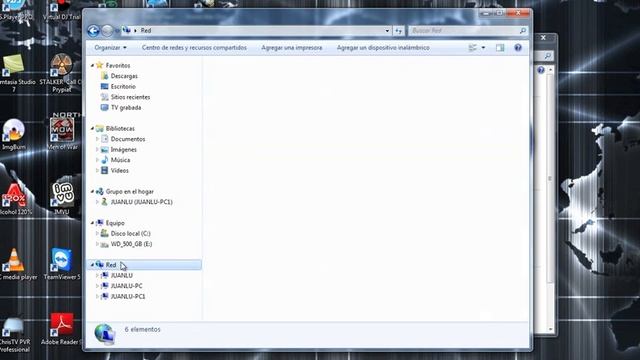This screenshot has height=360, width=640.
Task: Toggle the preview pane button
Action: click(500, 48)
